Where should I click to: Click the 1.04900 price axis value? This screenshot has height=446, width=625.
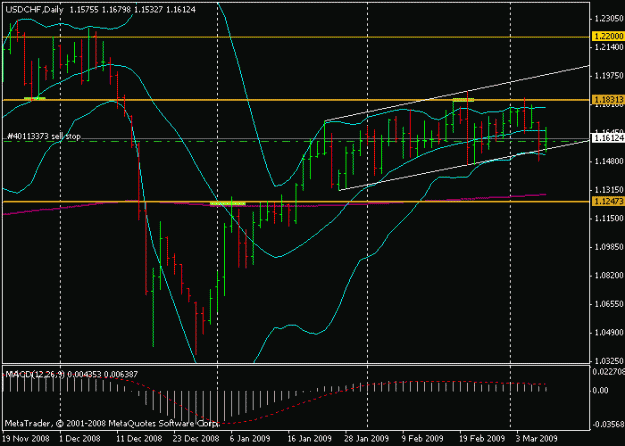[608, 332]
